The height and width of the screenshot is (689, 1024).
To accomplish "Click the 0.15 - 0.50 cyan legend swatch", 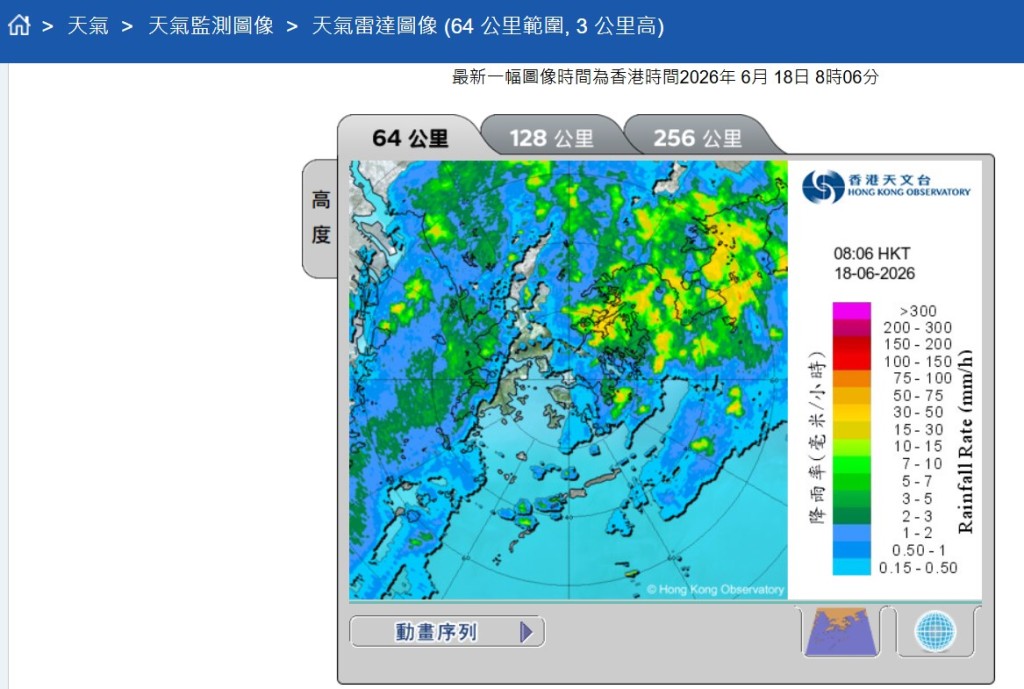I will pos(851,567).
